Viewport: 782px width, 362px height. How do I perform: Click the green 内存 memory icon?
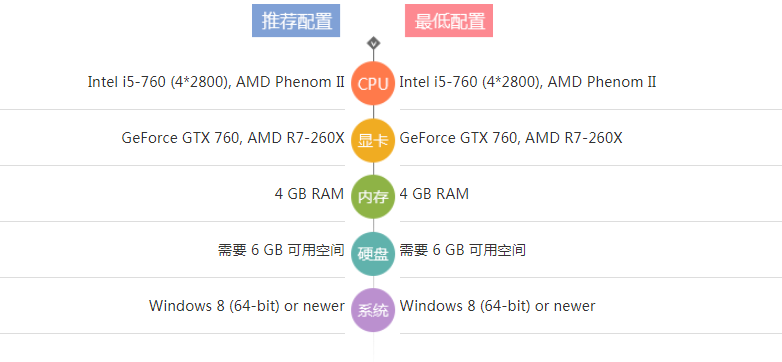tap(373, 197)
